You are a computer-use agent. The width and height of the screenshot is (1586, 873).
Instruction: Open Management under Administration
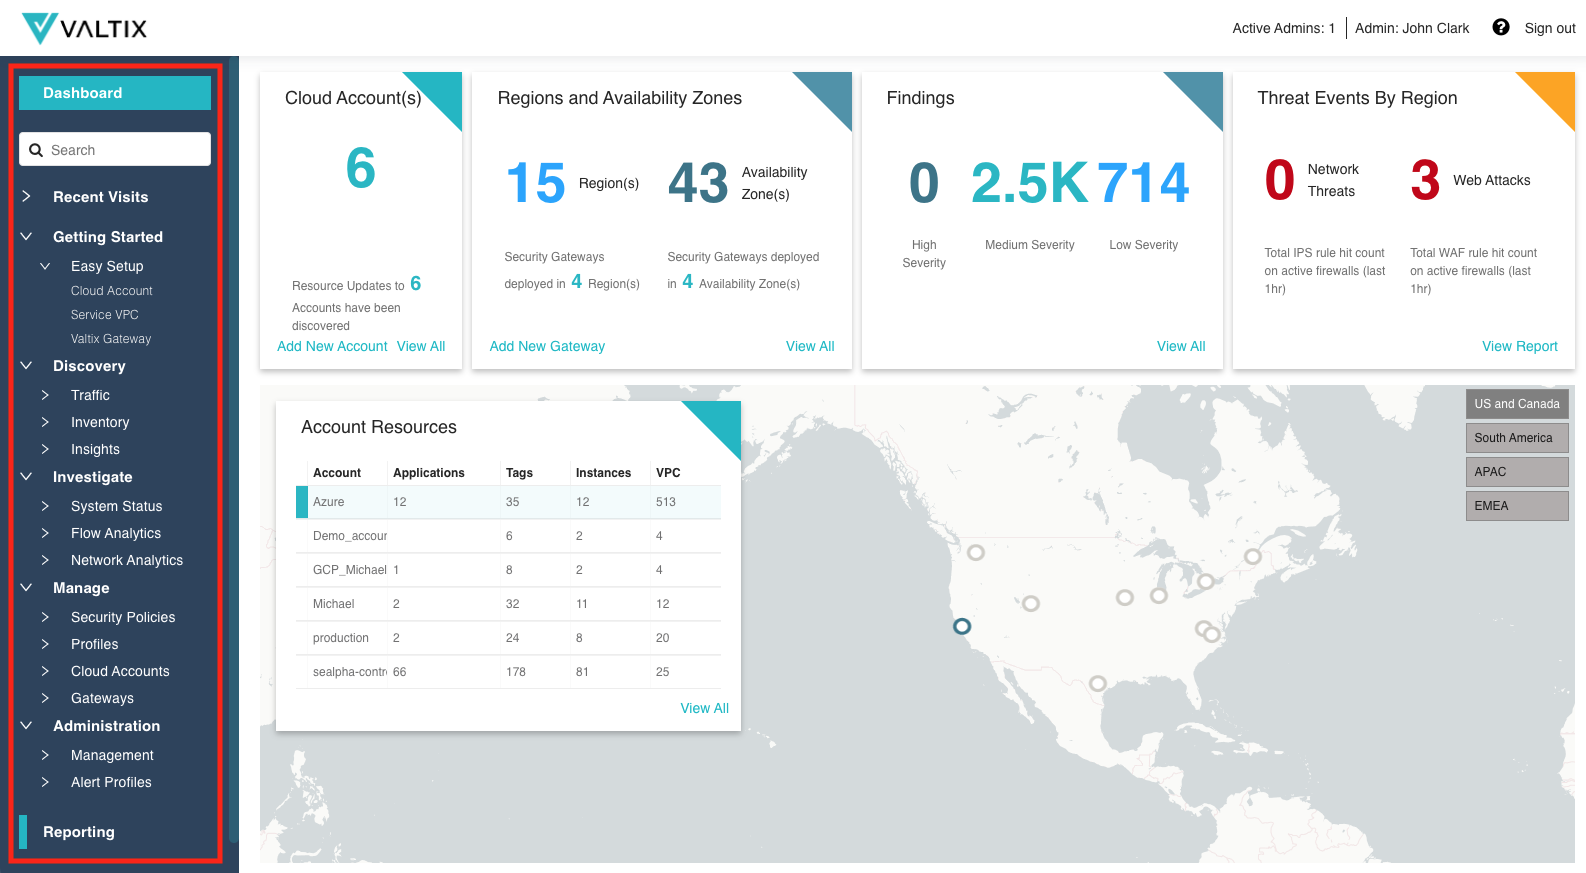(x=112, y=755)
